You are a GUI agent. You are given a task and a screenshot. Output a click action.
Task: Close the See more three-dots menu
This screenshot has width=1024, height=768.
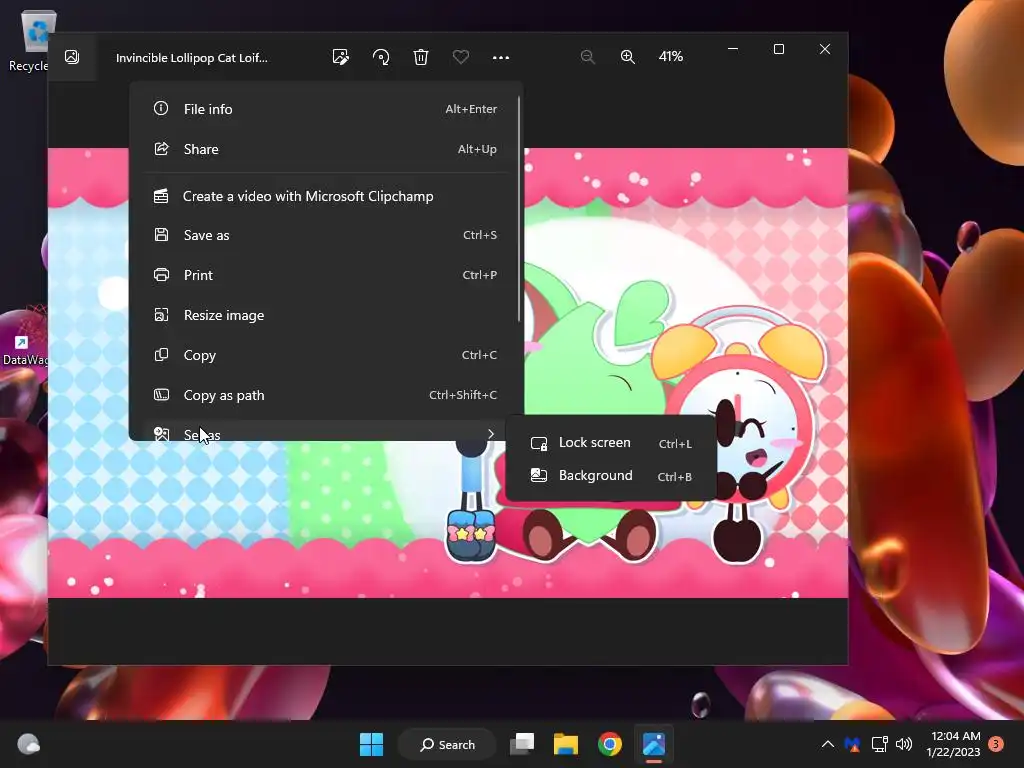pyautogui.click(x=500, y=57)
